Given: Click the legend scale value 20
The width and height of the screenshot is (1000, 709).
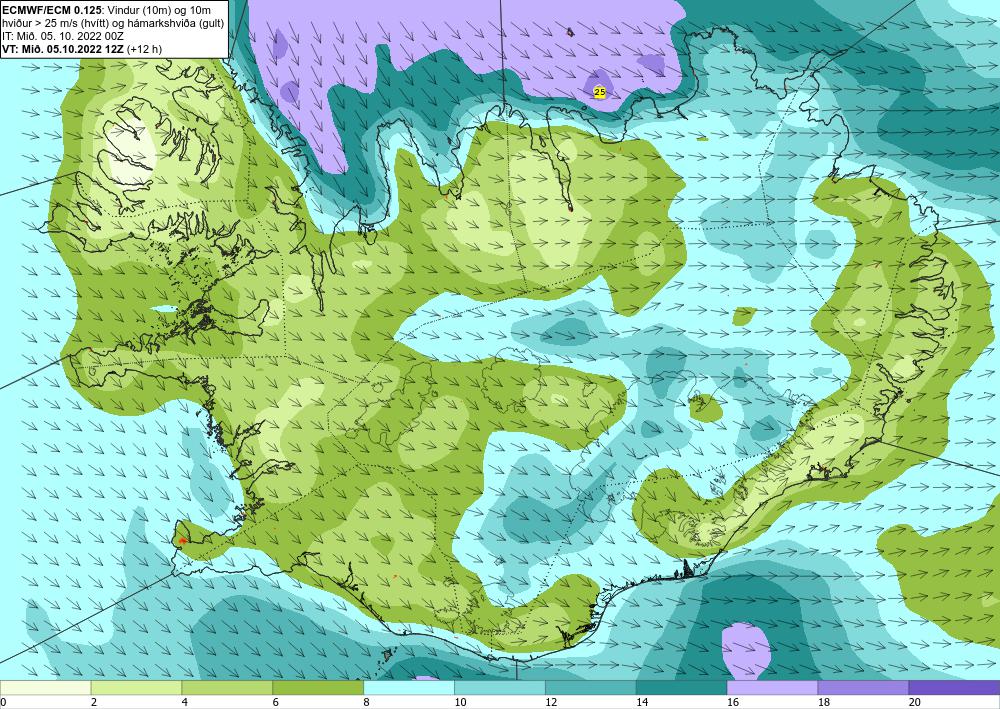Looking at the screenshot, I should 915,703.
